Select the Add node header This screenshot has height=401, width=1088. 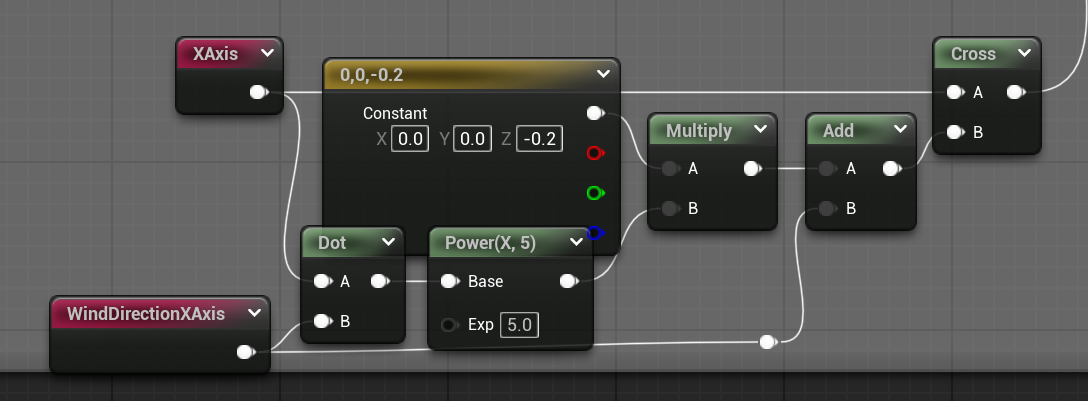[x=838, y=130]
